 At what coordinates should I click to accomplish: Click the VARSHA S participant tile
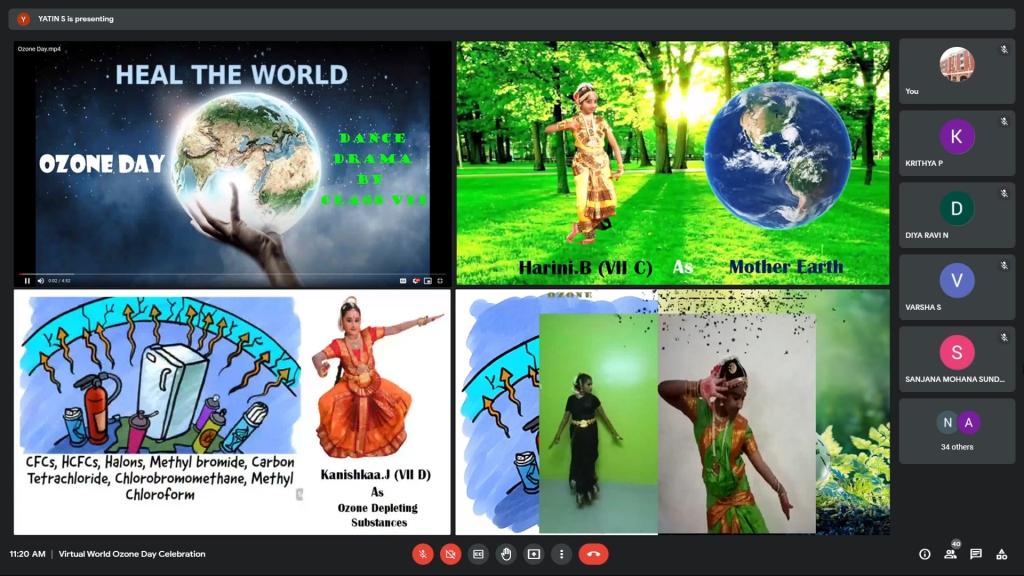(x=956, y=287)
